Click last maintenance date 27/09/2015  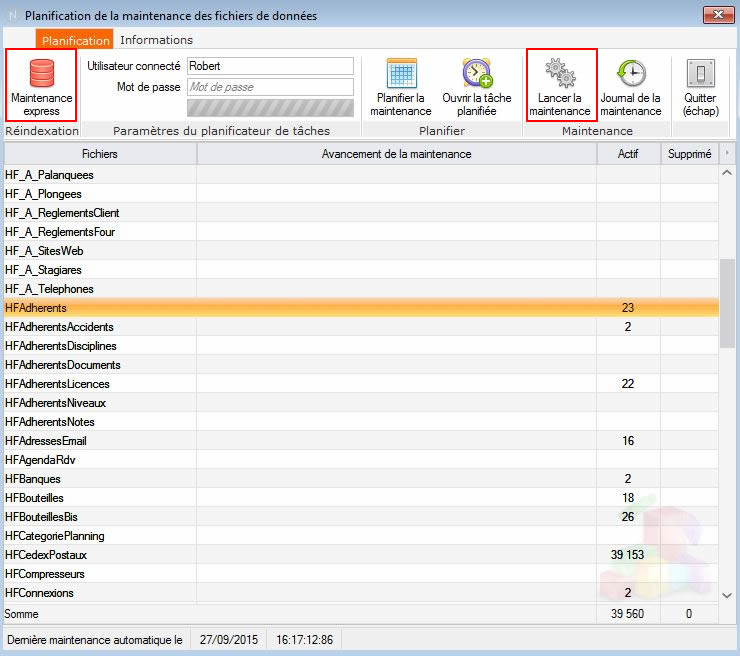point(229,640)
